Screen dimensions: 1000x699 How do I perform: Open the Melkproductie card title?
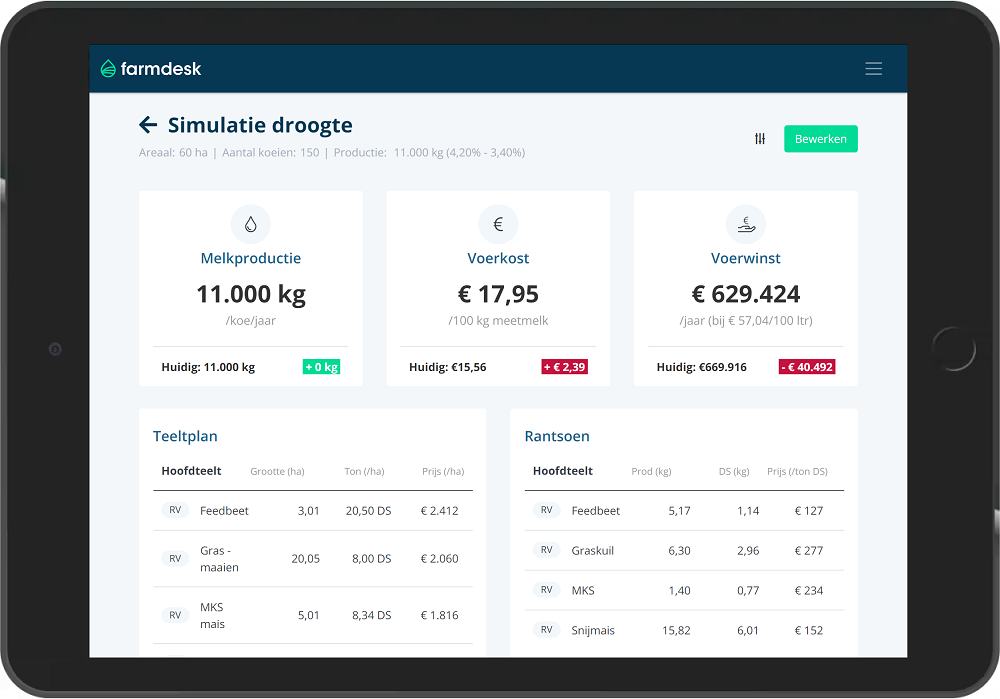pyautogui.click(x=250, y=258)
